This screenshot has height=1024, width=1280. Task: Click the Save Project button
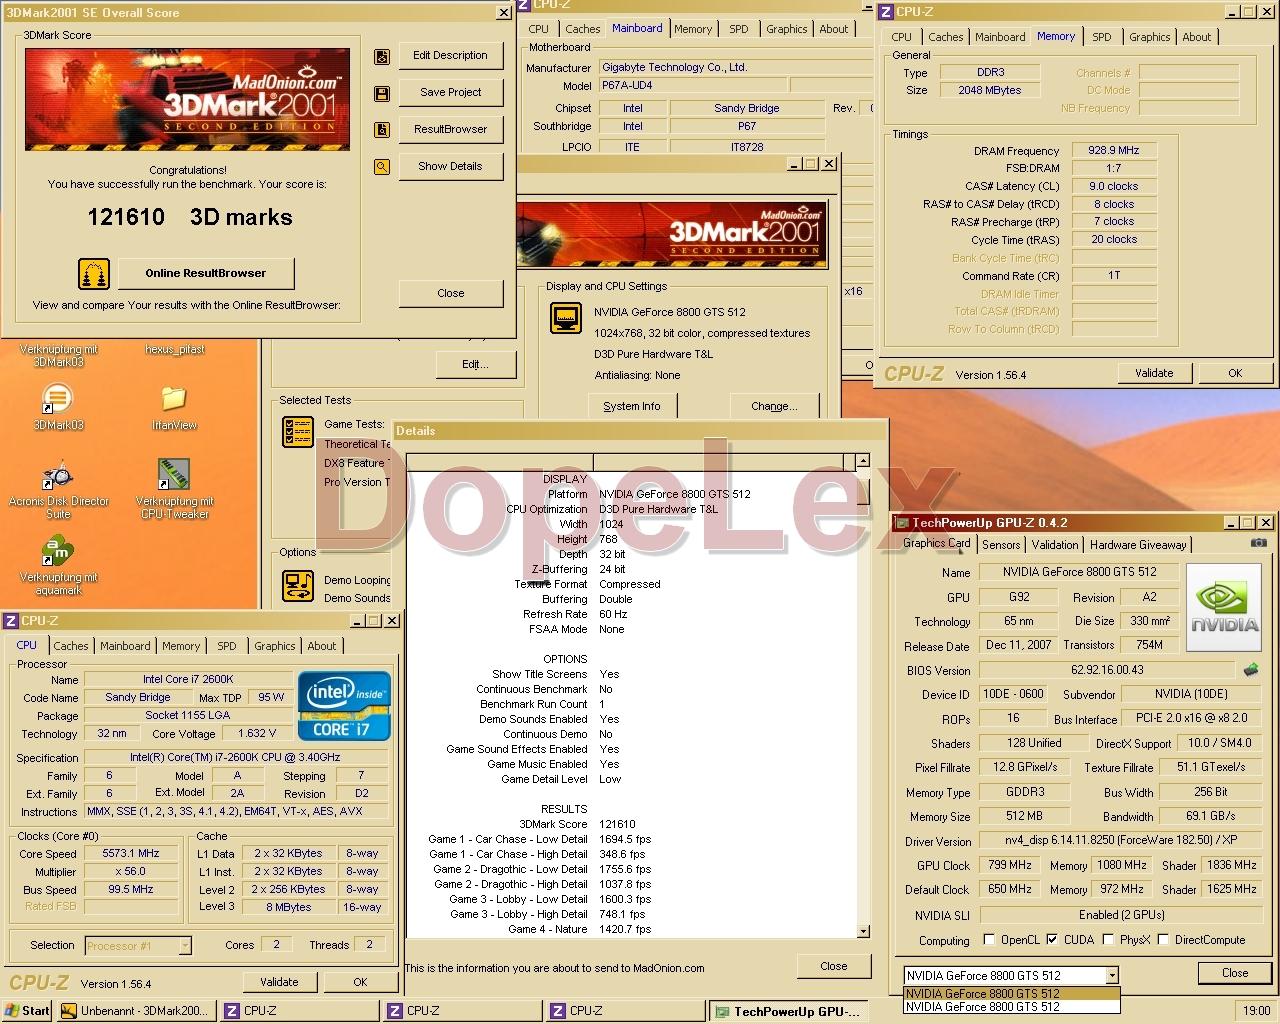click(x=450, y=92)
